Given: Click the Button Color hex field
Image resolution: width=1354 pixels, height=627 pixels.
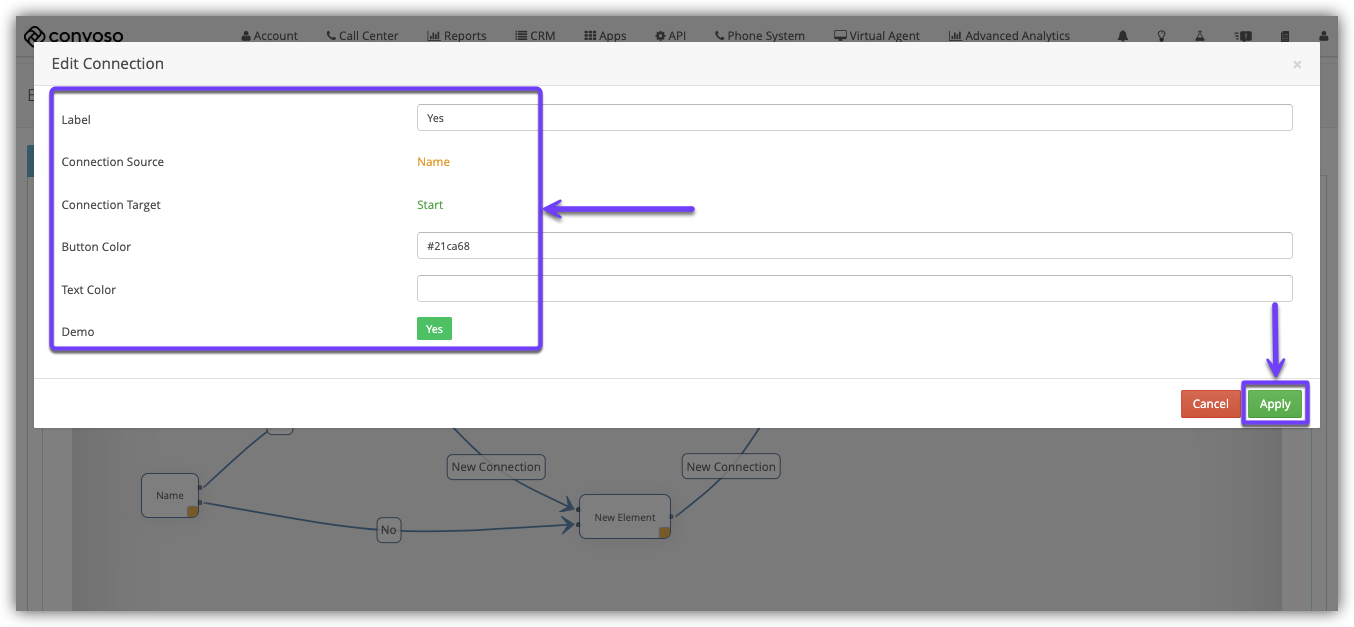Looking at the screenshot, I should click(x=854, y=246).
